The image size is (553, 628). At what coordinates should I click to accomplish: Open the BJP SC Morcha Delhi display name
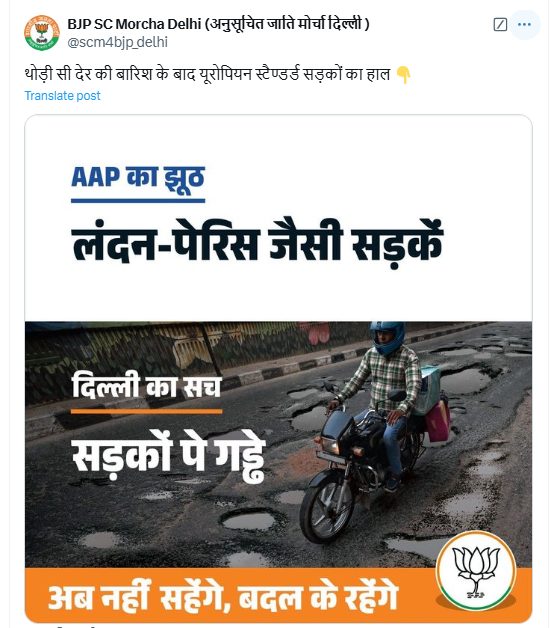coord(218,24)
